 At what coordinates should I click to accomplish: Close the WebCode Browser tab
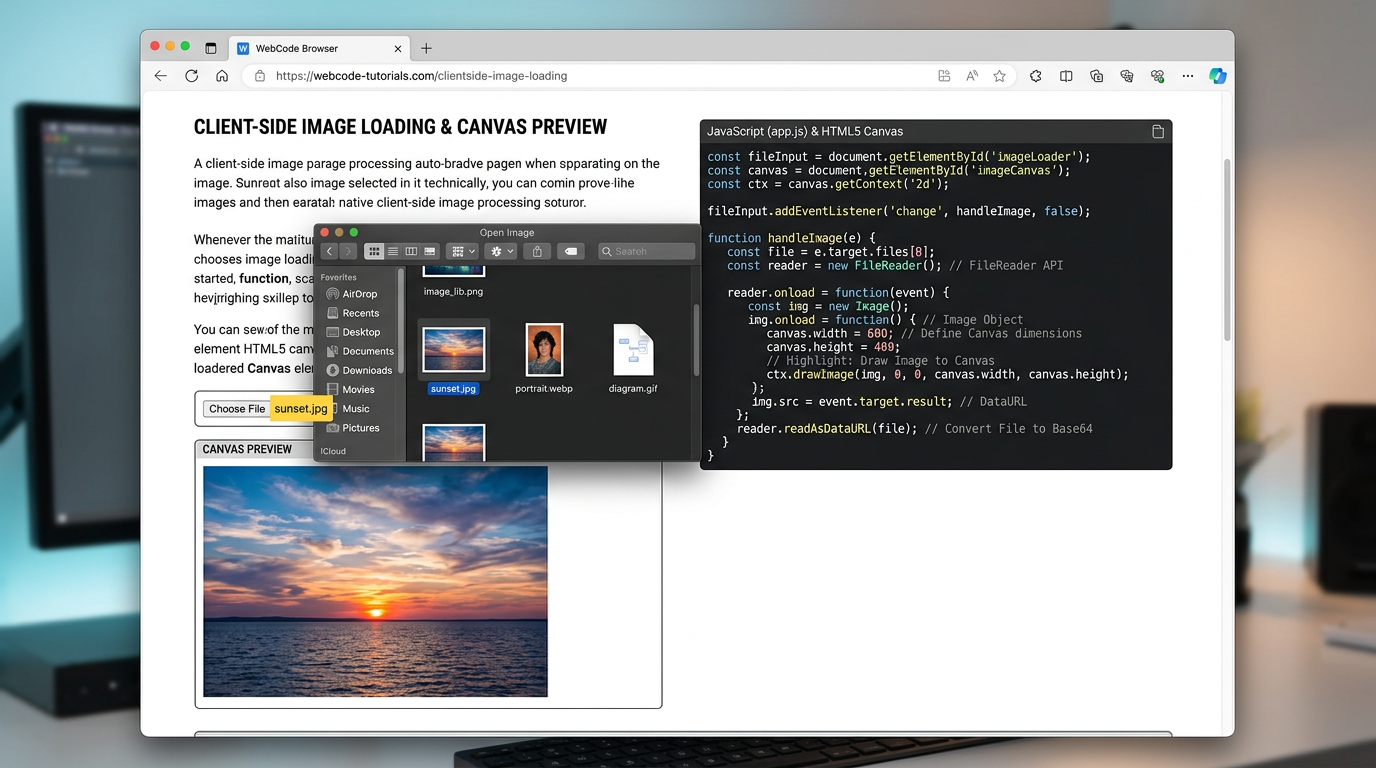click(398, 48)
